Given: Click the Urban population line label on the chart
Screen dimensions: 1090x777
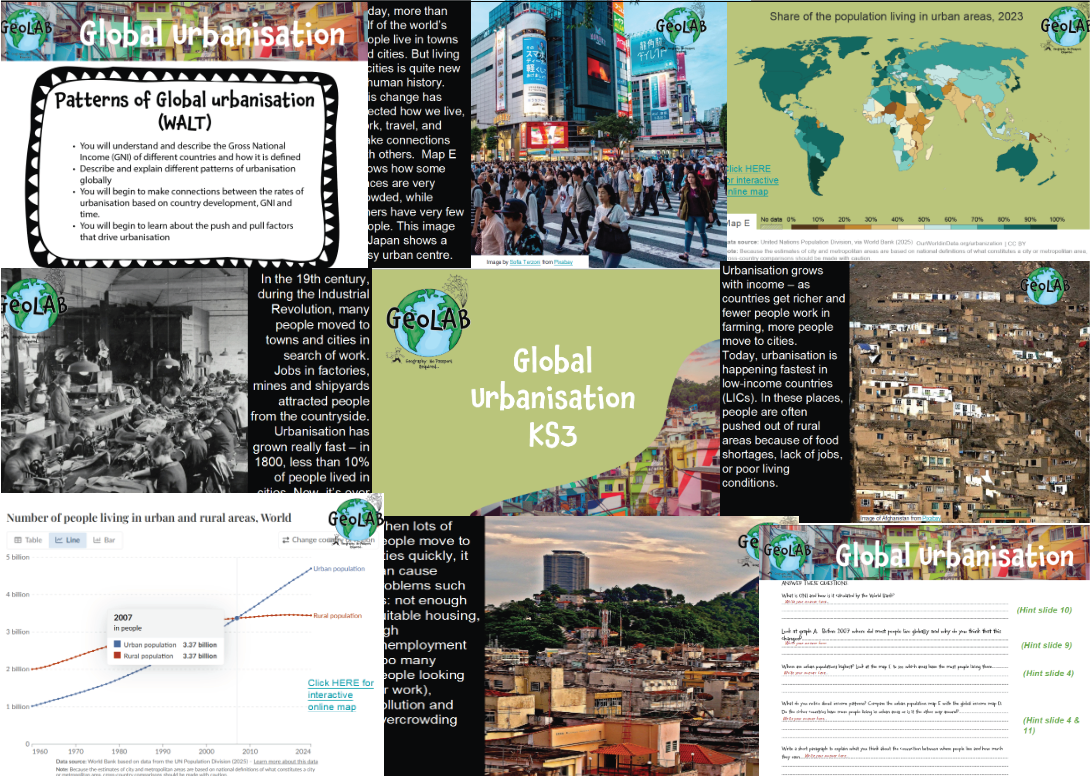Looking at the screenshot, I should (340, 569).
